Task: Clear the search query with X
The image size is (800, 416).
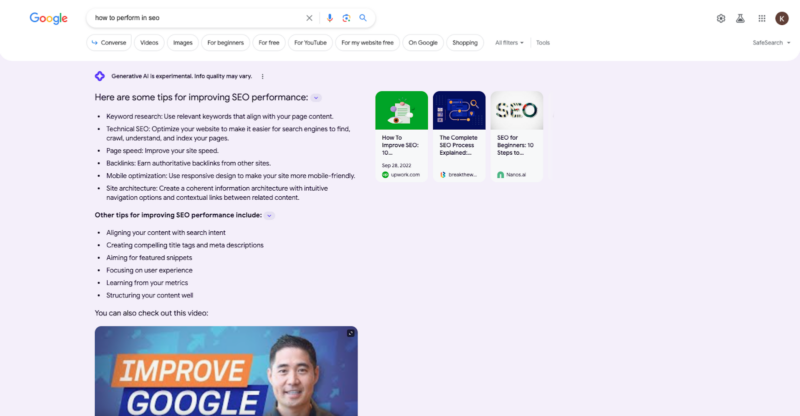Action: pyautogui.click(x=309, y=18)
